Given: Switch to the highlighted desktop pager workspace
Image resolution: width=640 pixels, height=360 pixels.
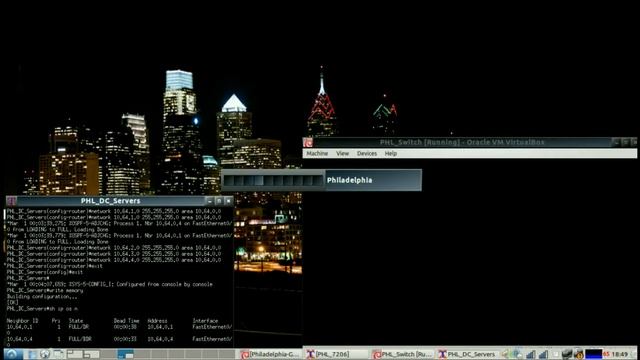Looking at the screenshot, I should tap(125, 354).
